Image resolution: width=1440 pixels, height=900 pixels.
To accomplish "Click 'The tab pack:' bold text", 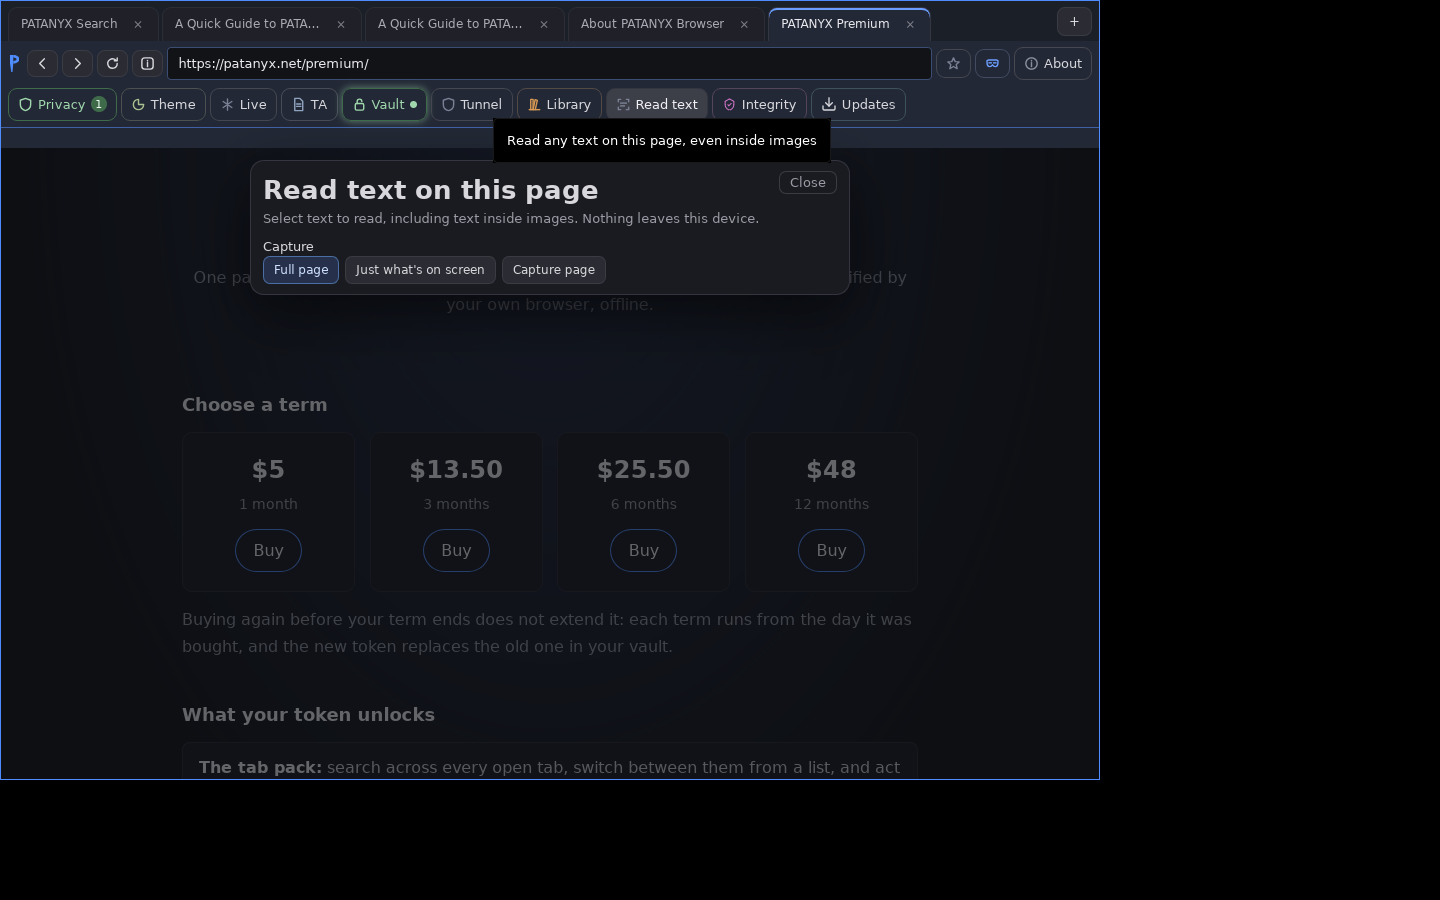I will 260,767.
